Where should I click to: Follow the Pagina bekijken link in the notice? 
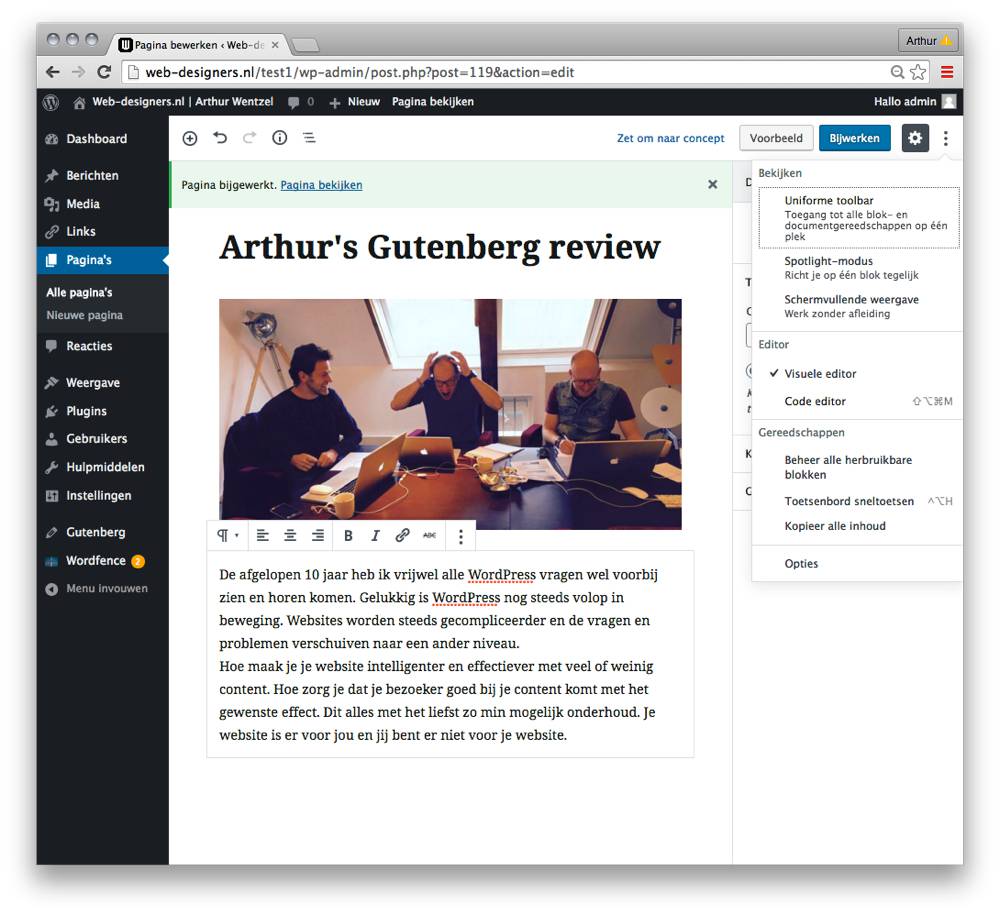(x=321, y=184)
